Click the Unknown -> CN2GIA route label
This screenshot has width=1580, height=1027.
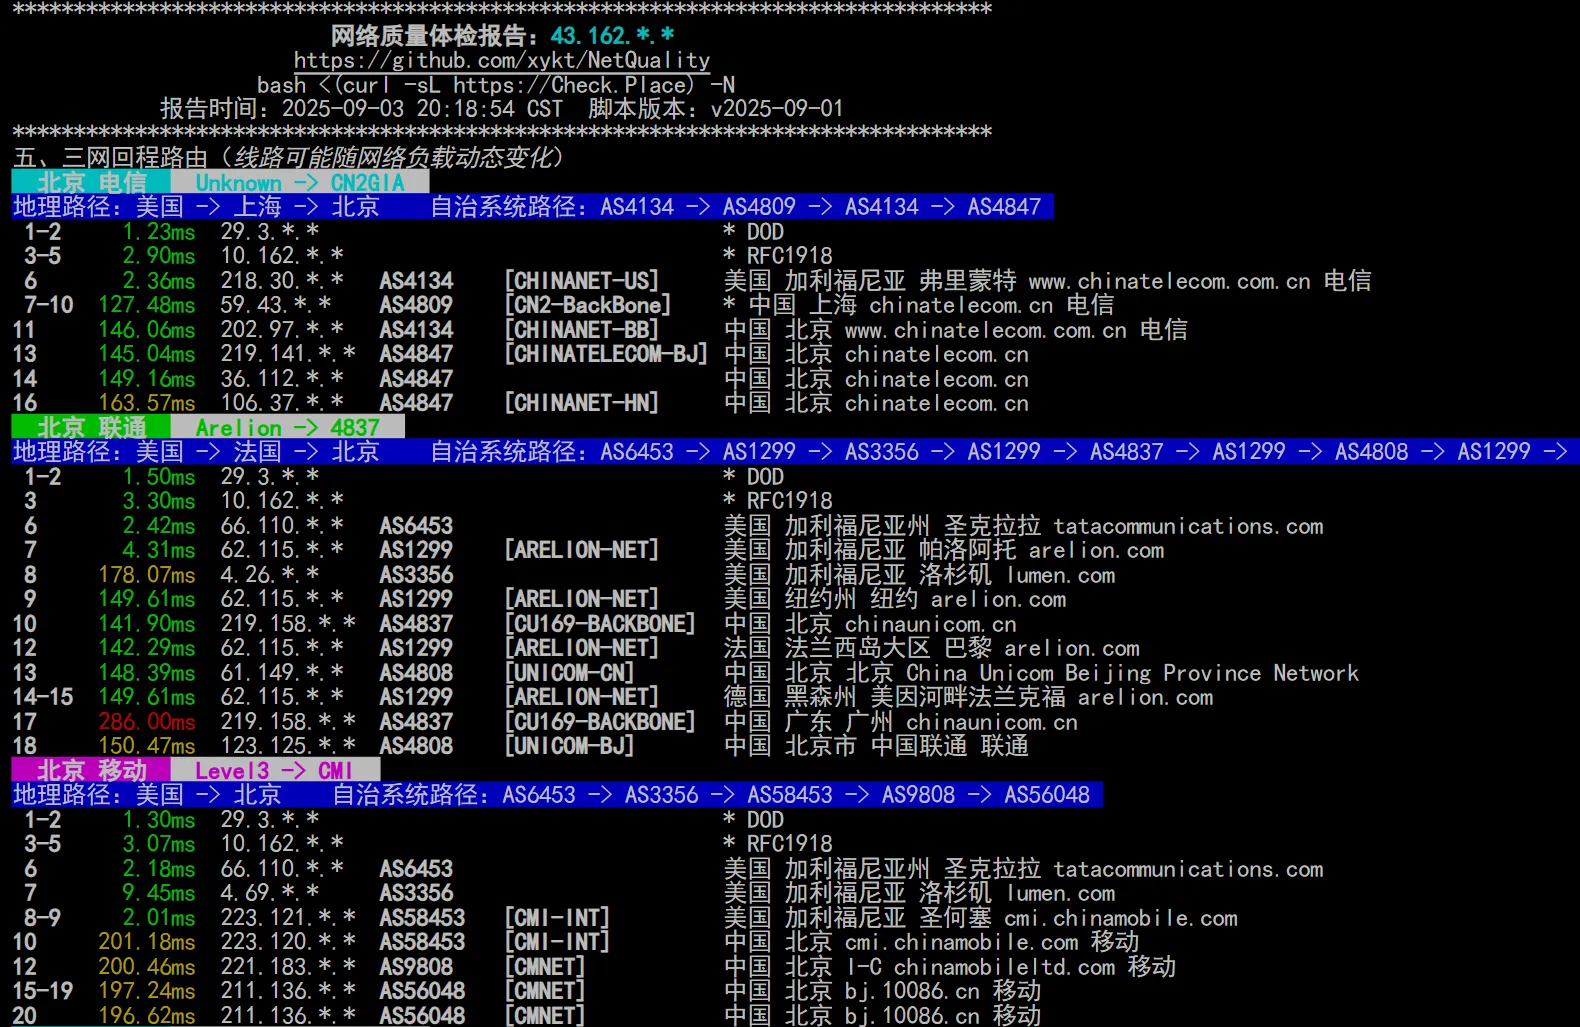(300, 182)
